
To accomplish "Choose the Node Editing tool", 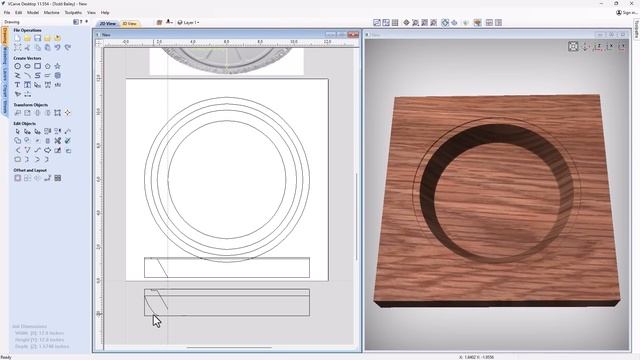I will (27, 131).
